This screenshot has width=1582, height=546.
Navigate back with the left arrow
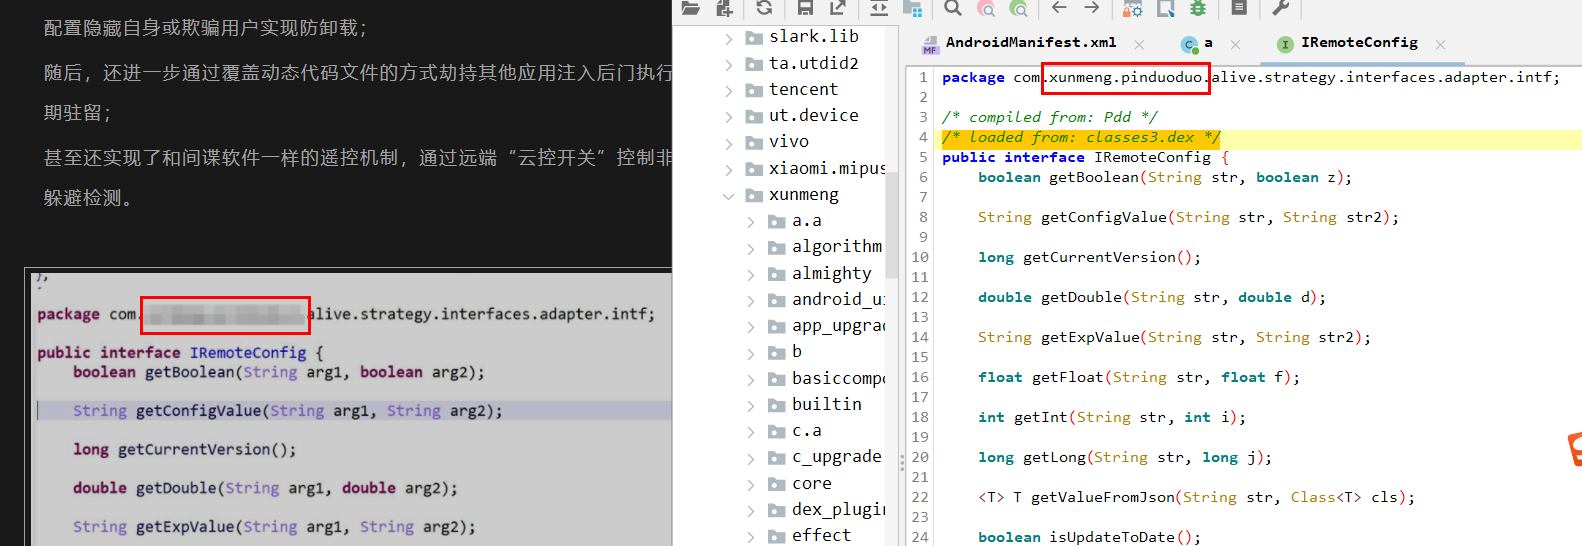pos(1059,8)
